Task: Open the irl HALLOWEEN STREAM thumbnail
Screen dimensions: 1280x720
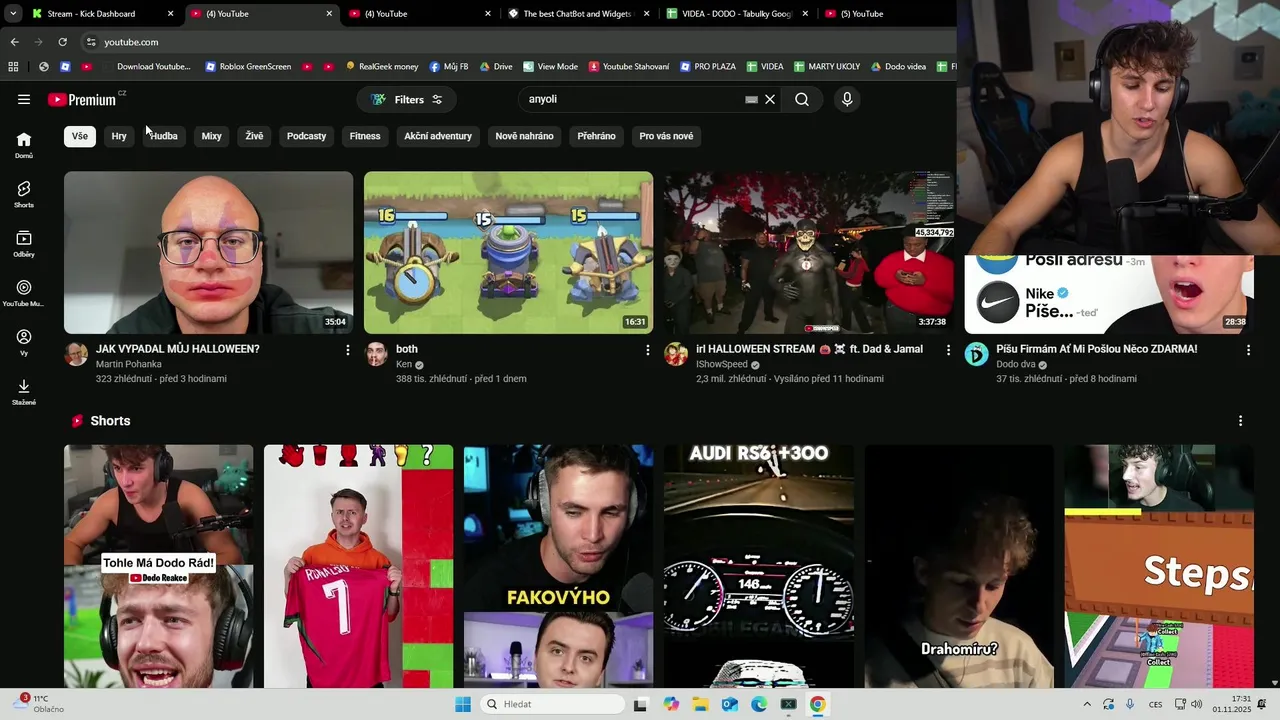Action: tap(808, 252)
